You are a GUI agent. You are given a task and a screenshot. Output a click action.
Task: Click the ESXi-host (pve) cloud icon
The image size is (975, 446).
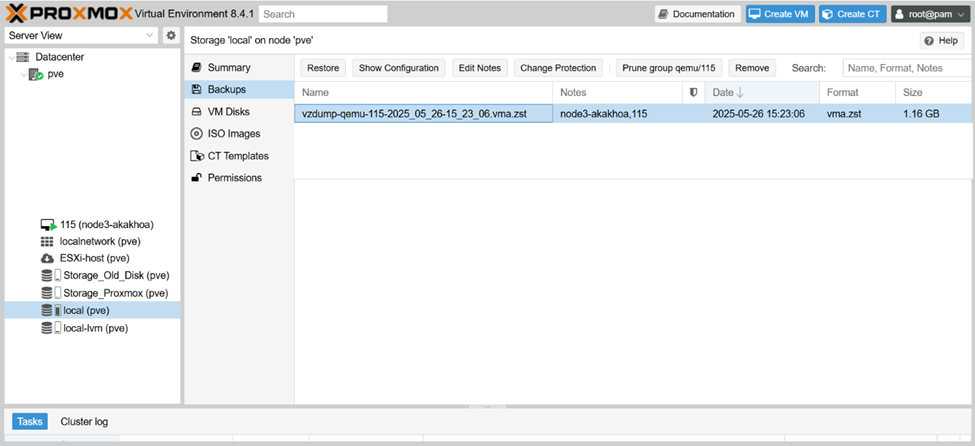click(47, 258)
